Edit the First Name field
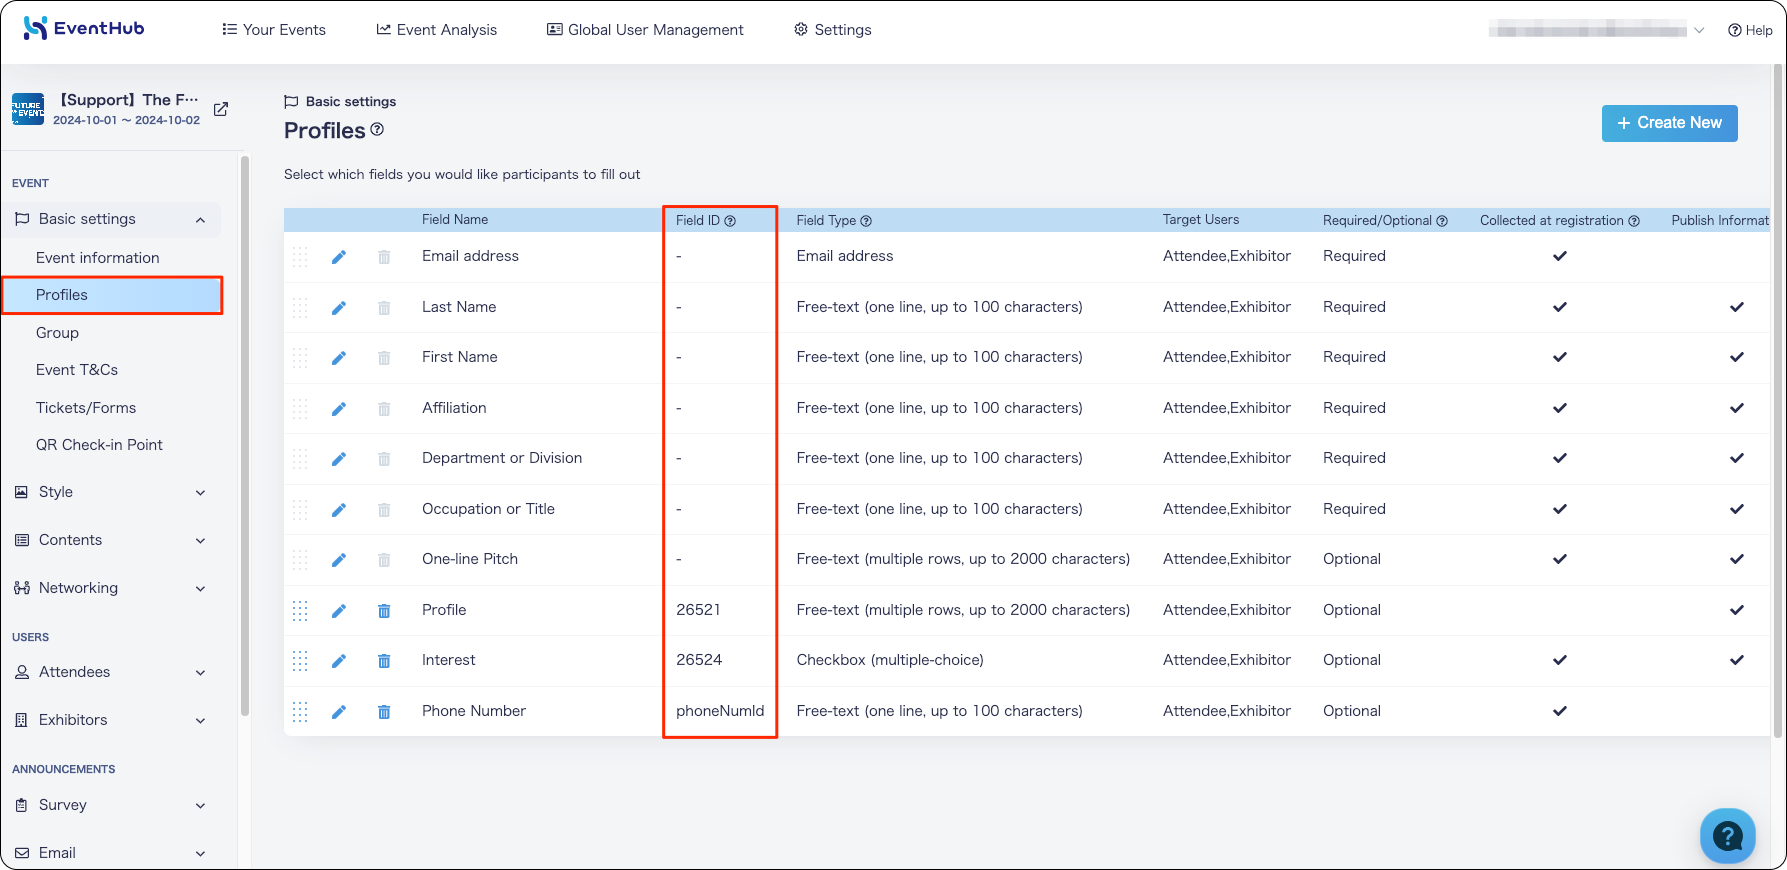Screen dimensions: 1787x870 [339, 358]
